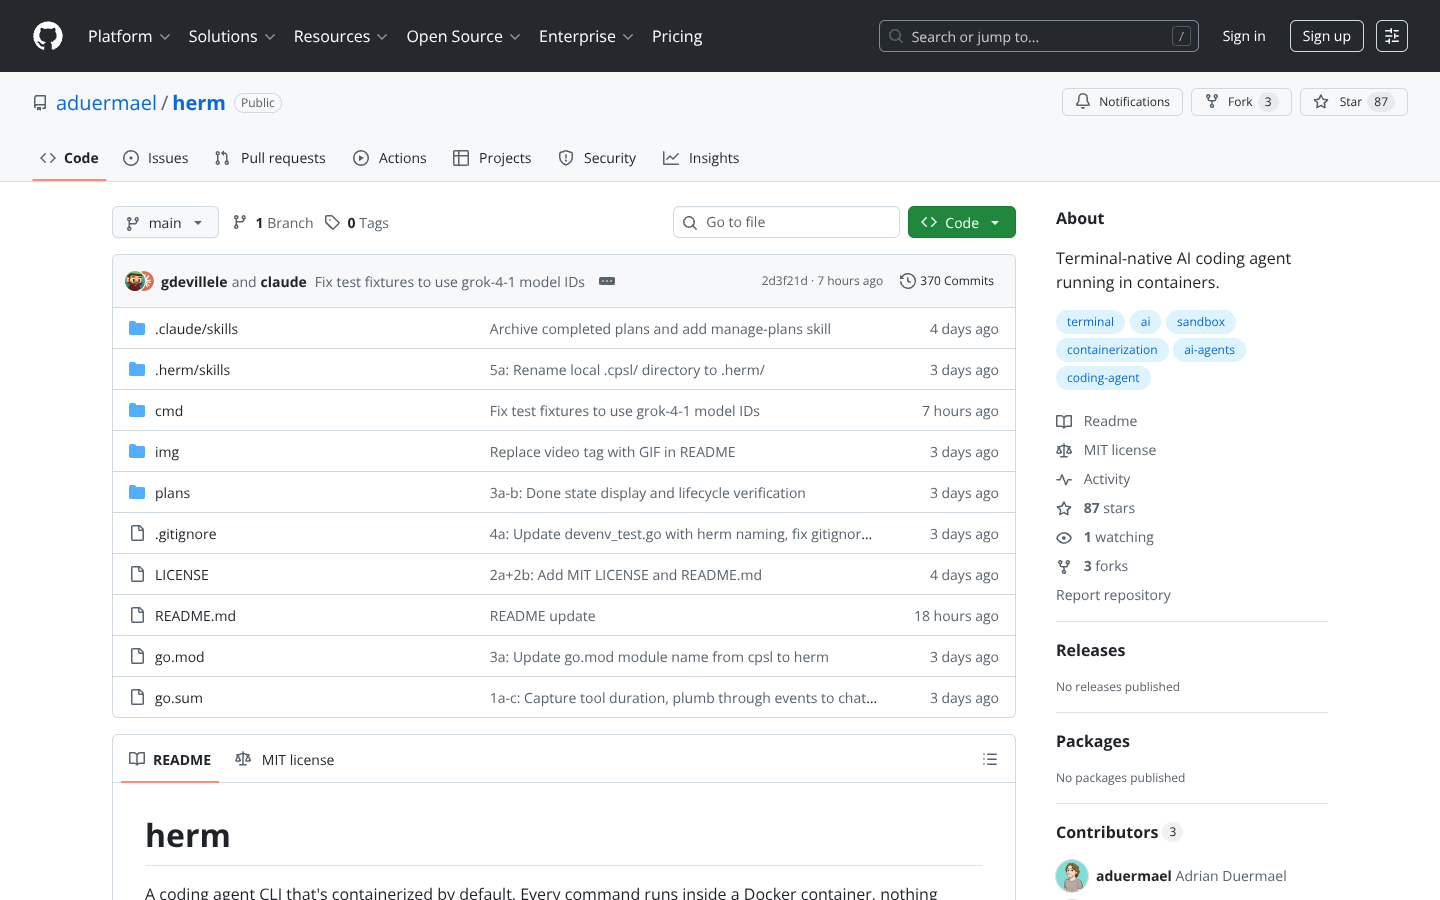Click the GitHub logo icon
Image resolution: width=1440 pixels, height=900 pixels.
click(x=48, y=36)
